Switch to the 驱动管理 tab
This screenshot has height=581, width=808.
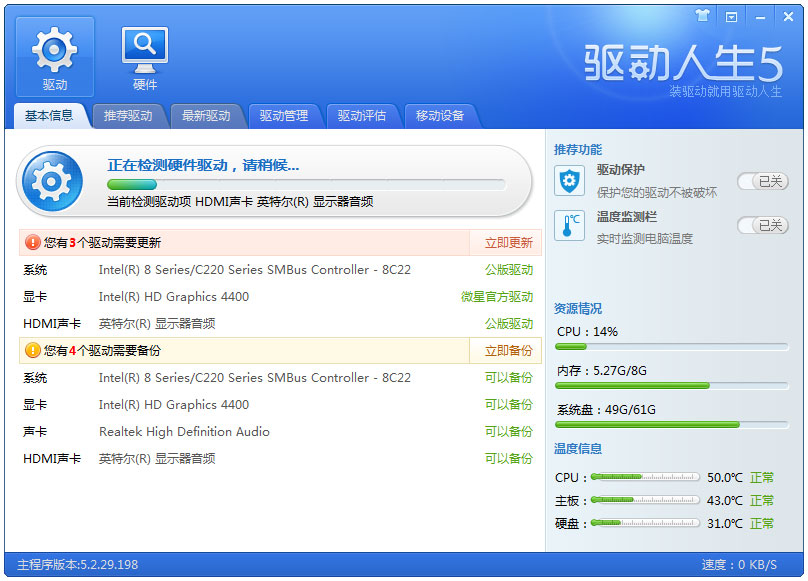coord(284,115)
